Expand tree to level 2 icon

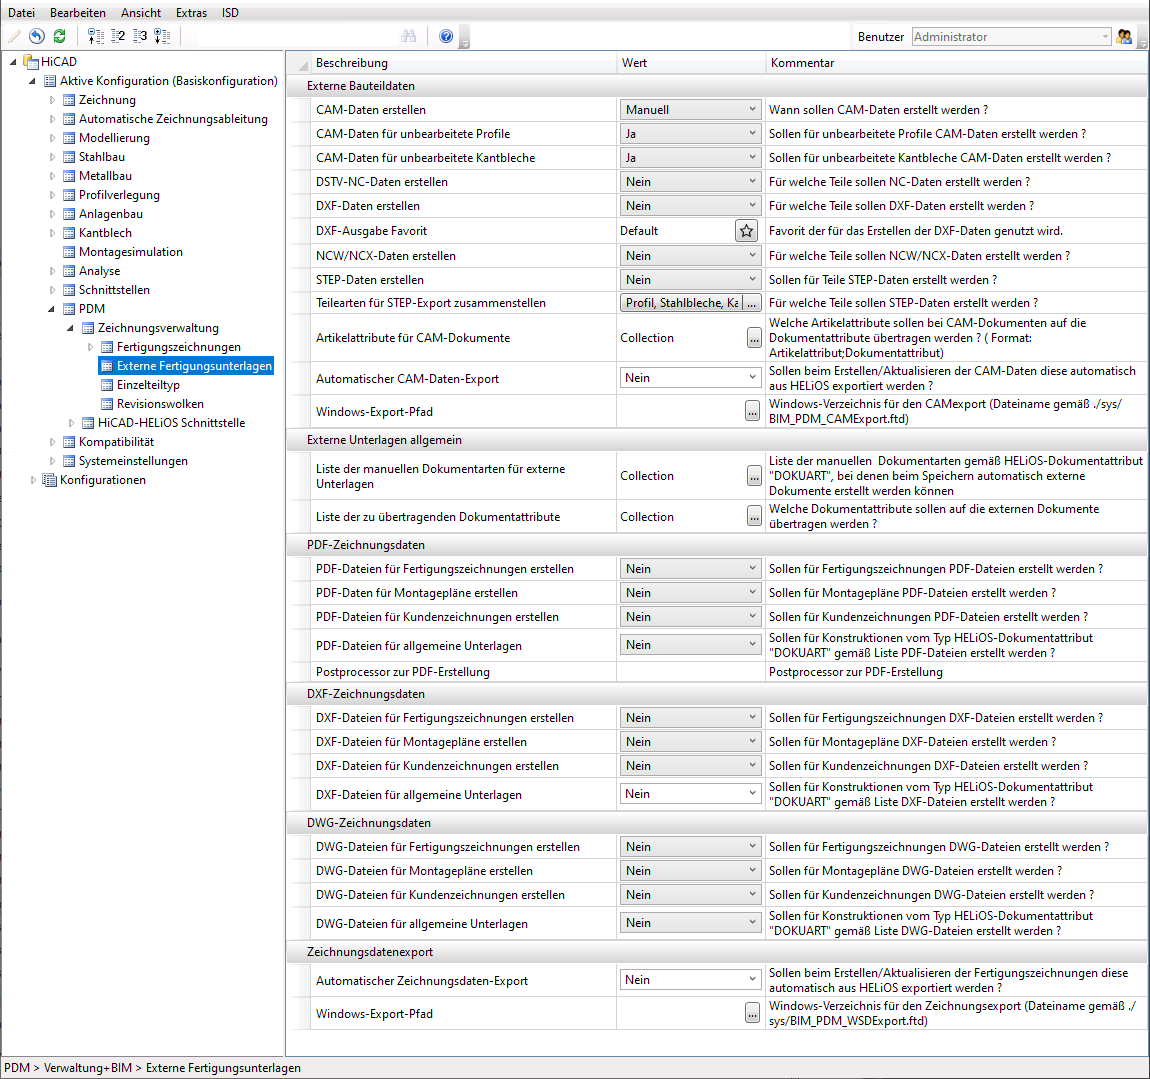click(x=118, y=36)
